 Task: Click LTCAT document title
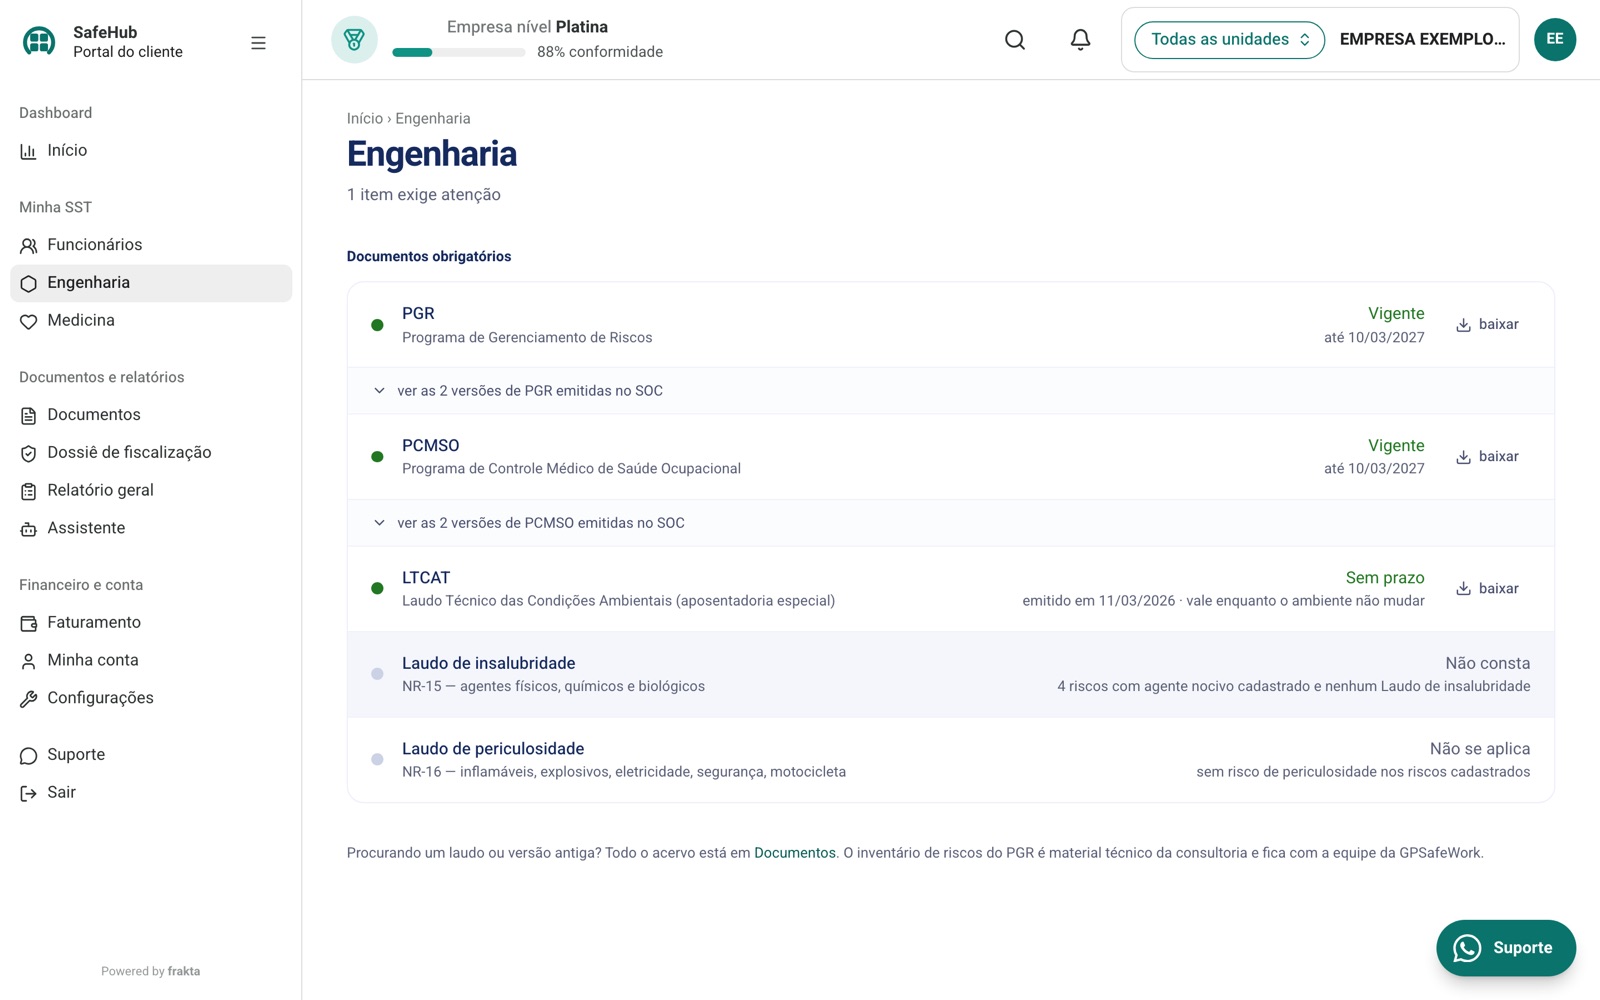pyautogui.click(x=426, y=578)
